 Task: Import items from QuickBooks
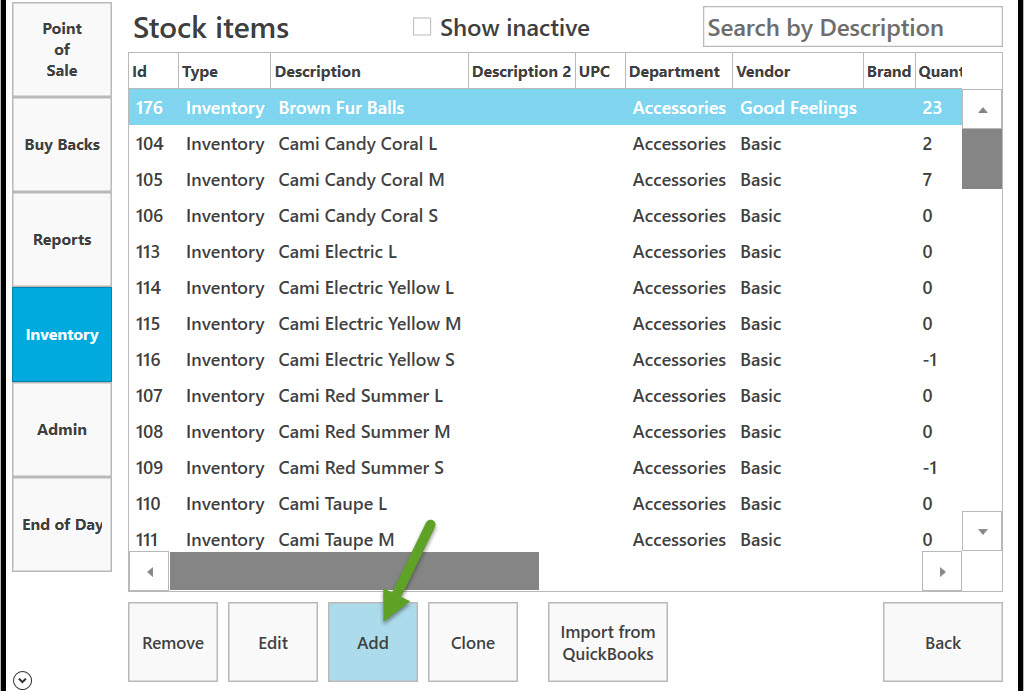tap(608, 642)
